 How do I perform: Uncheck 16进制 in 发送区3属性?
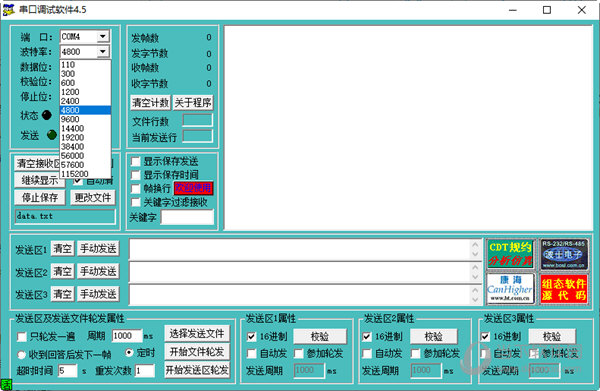(x=485, y=337)
